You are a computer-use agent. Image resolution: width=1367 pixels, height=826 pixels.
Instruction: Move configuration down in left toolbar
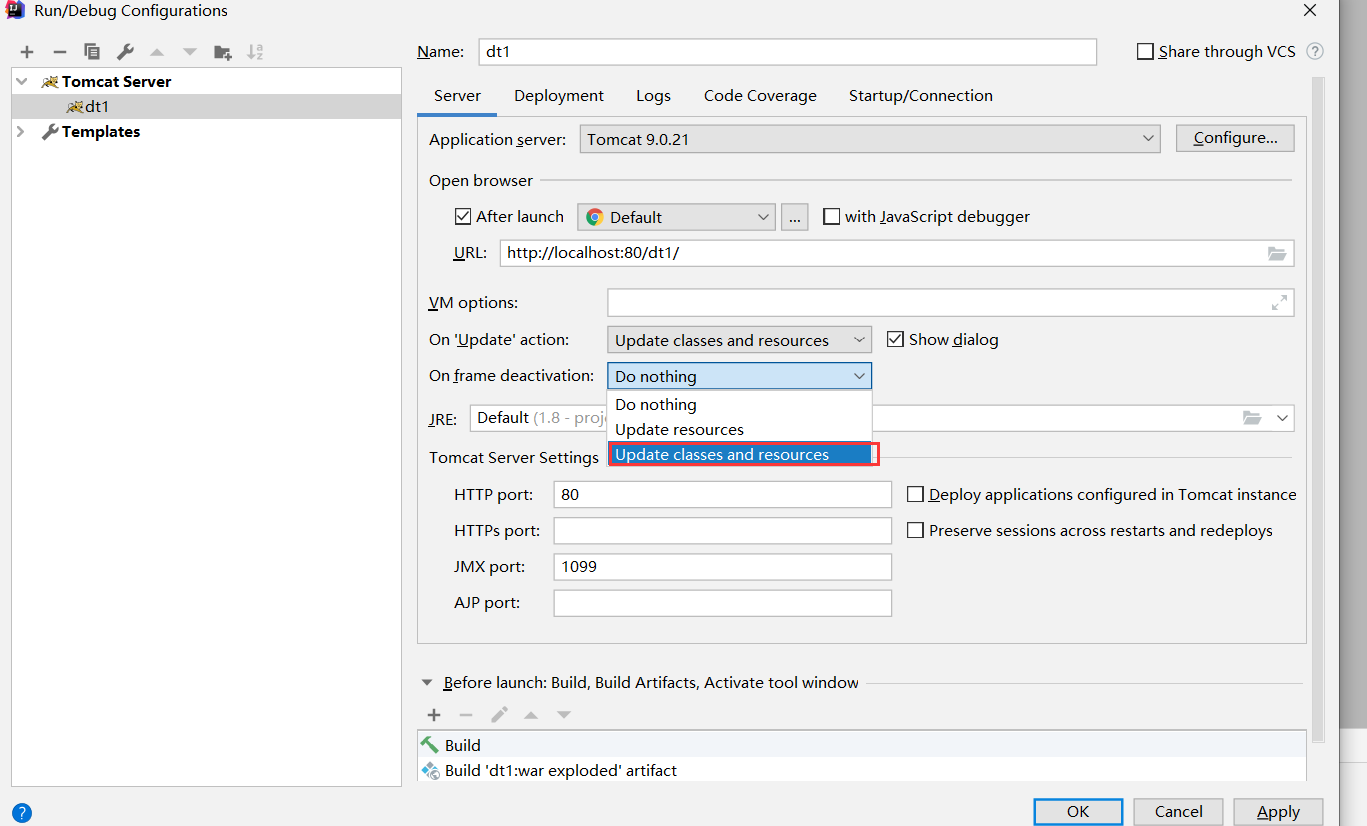[190, 52]
